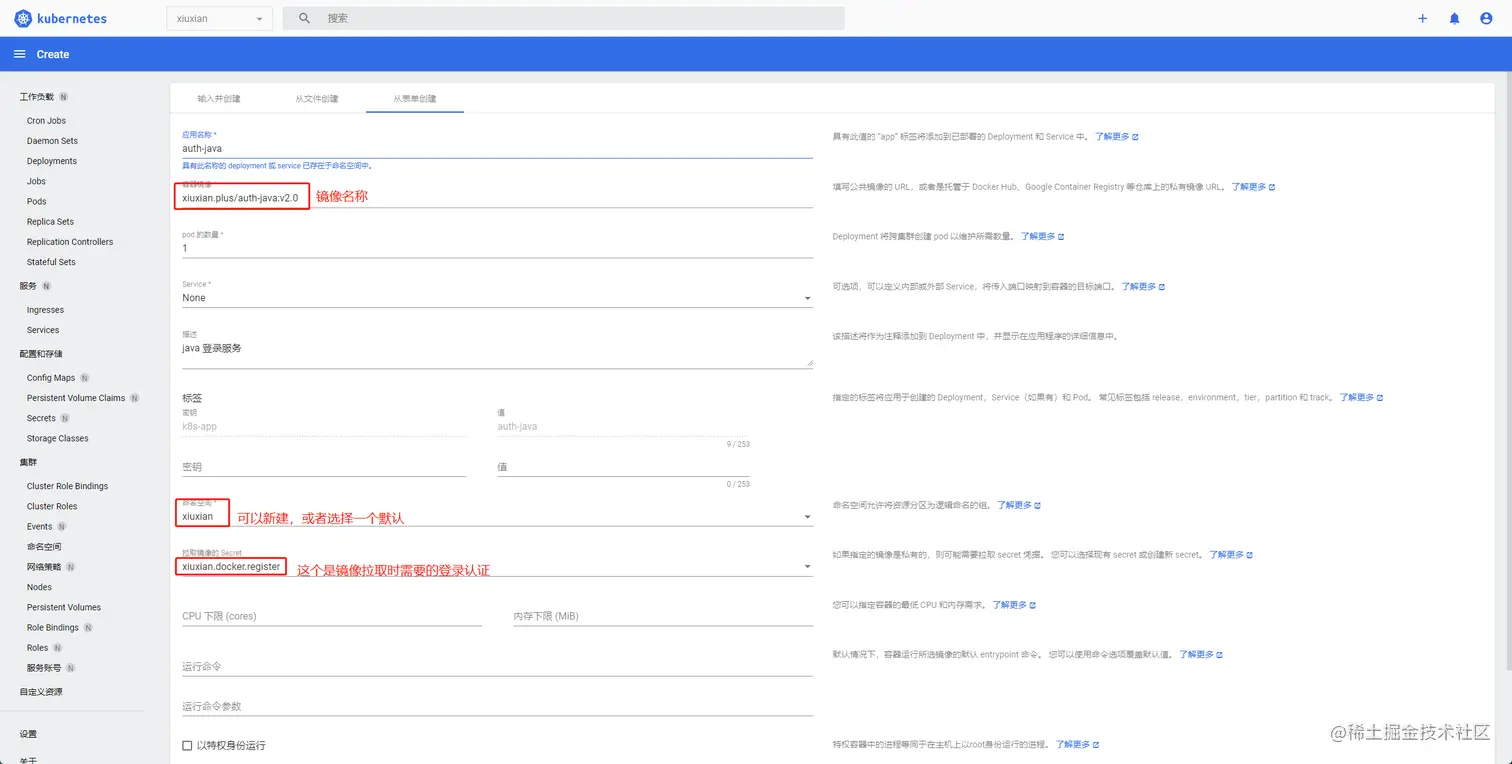1512x764 pixels.
Task: Click the page vertical scrollbar
Action: click(x=1507, y=370)
